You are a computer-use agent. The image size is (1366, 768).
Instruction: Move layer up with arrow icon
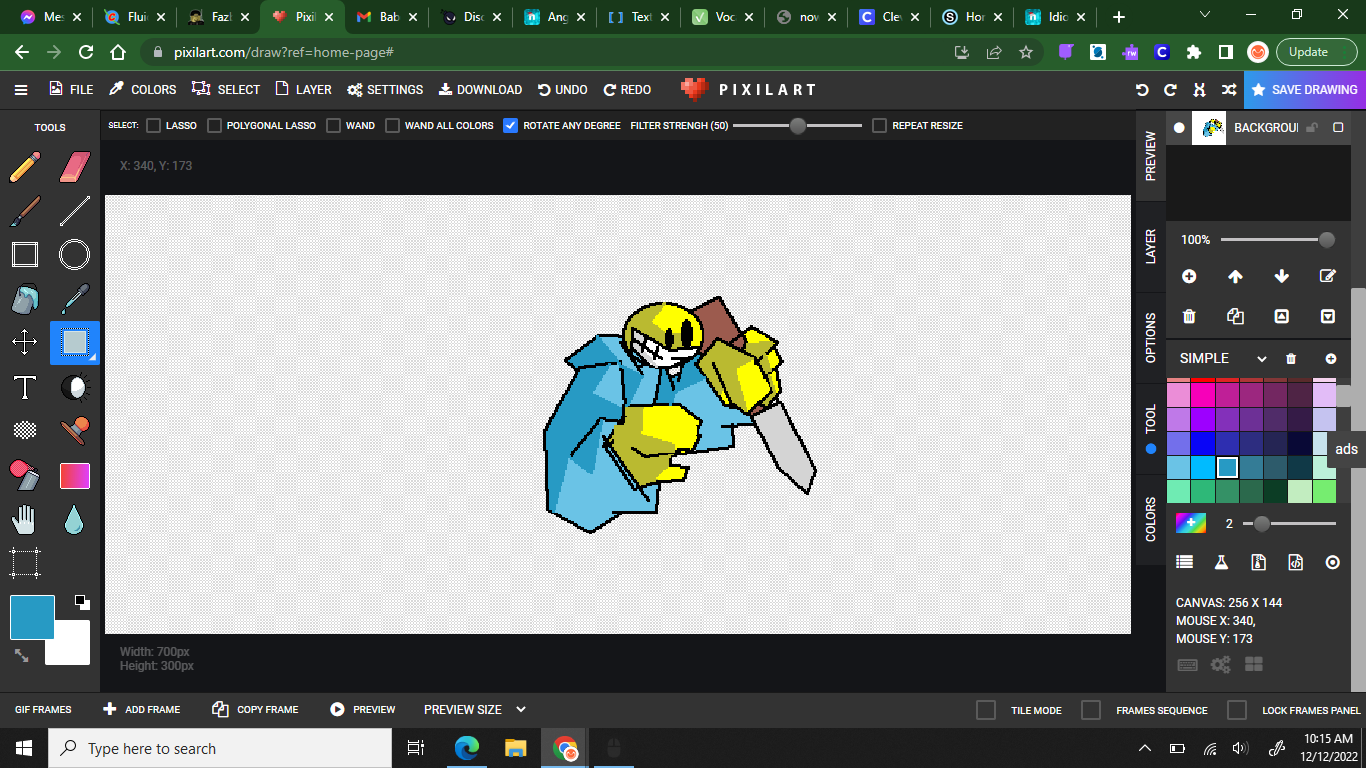click(x=1235, y=277)
